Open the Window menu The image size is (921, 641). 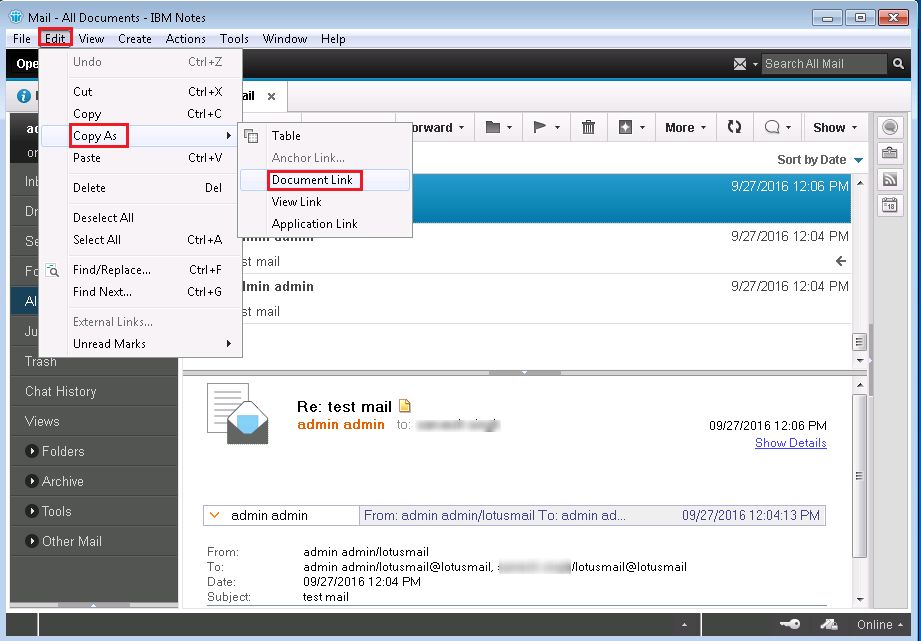285,39
